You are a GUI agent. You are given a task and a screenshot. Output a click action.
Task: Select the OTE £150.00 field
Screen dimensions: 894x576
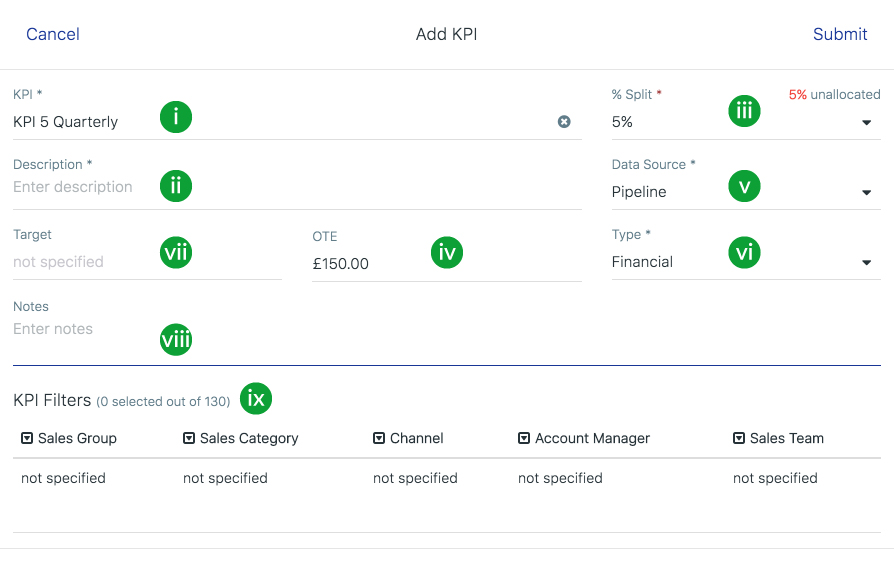point(446,263)
